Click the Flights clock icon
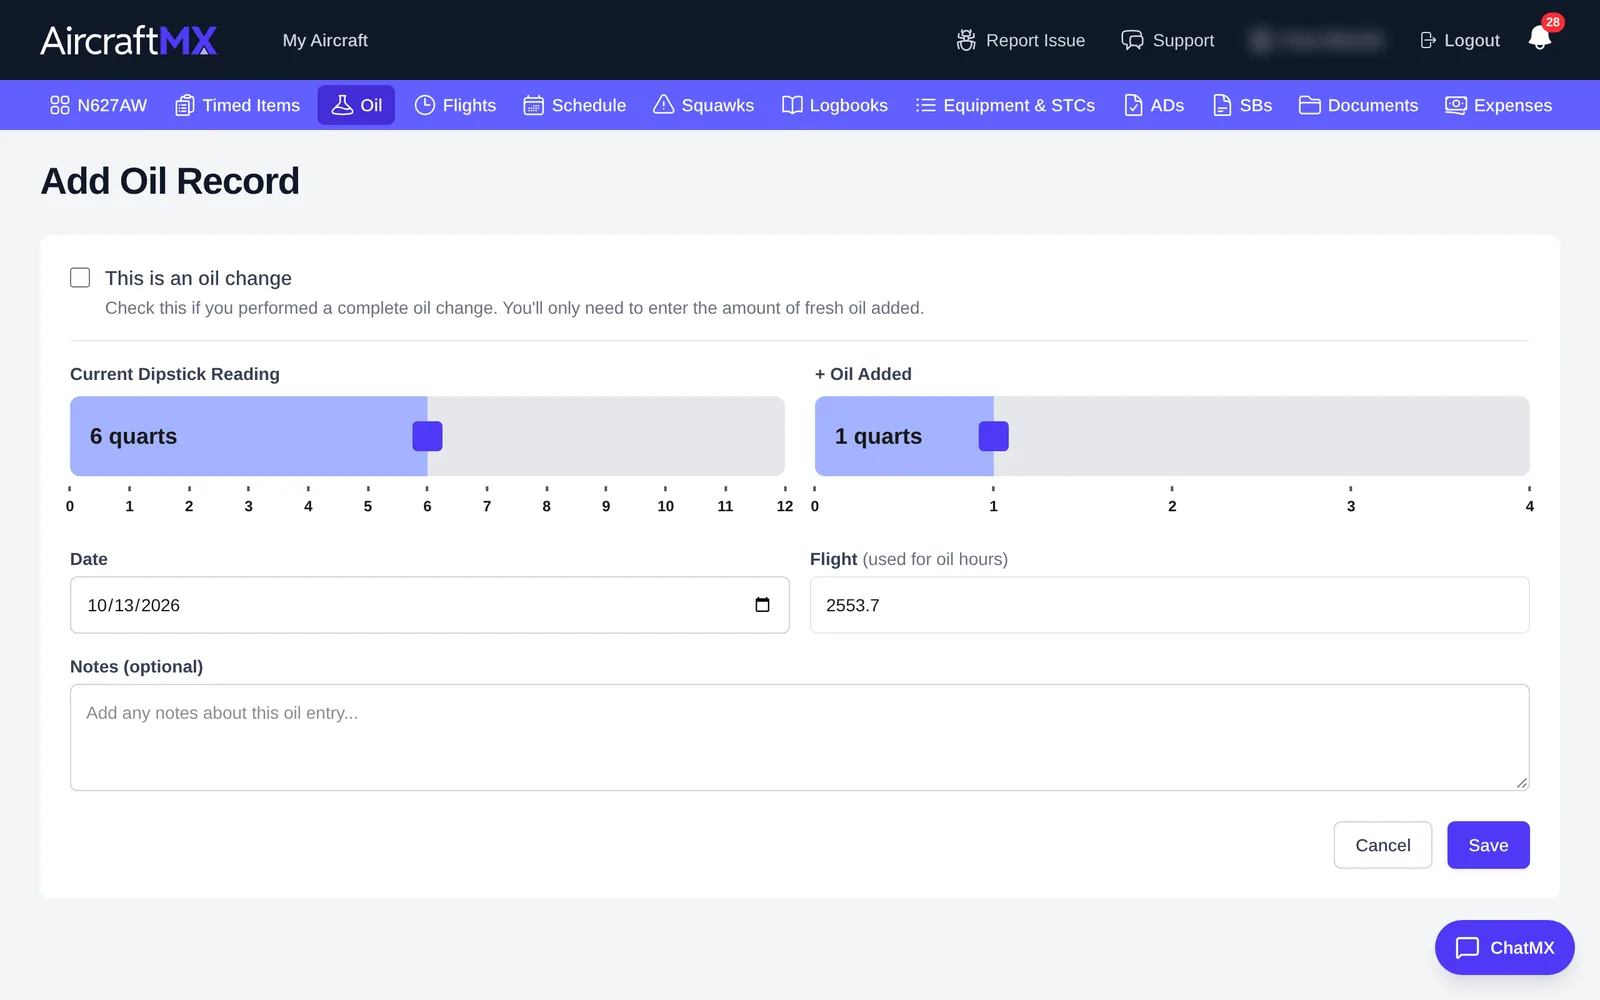The width and height of the screenshot is (1600, 1000). (x=425, y=105)
